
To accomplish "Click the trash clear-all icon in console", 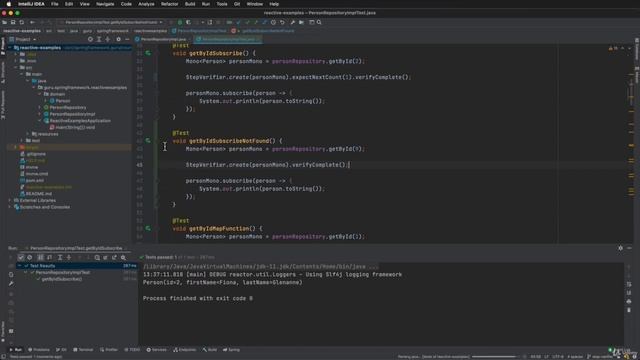I will tap(629, 310).
